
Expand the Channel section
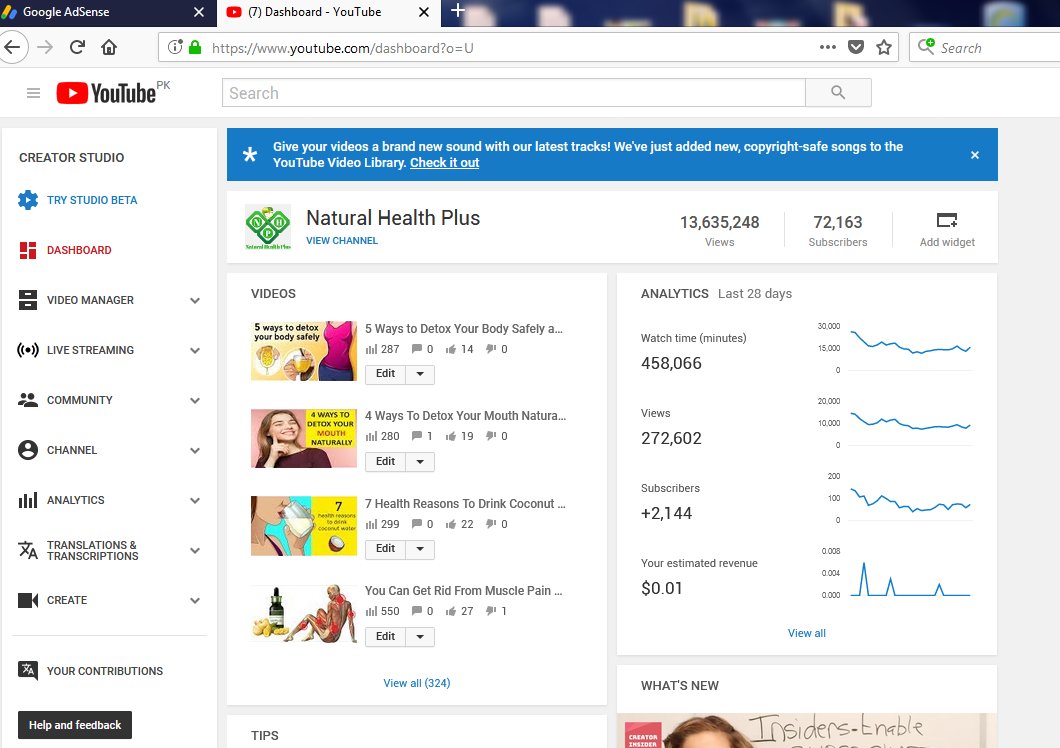coord(195,450)
